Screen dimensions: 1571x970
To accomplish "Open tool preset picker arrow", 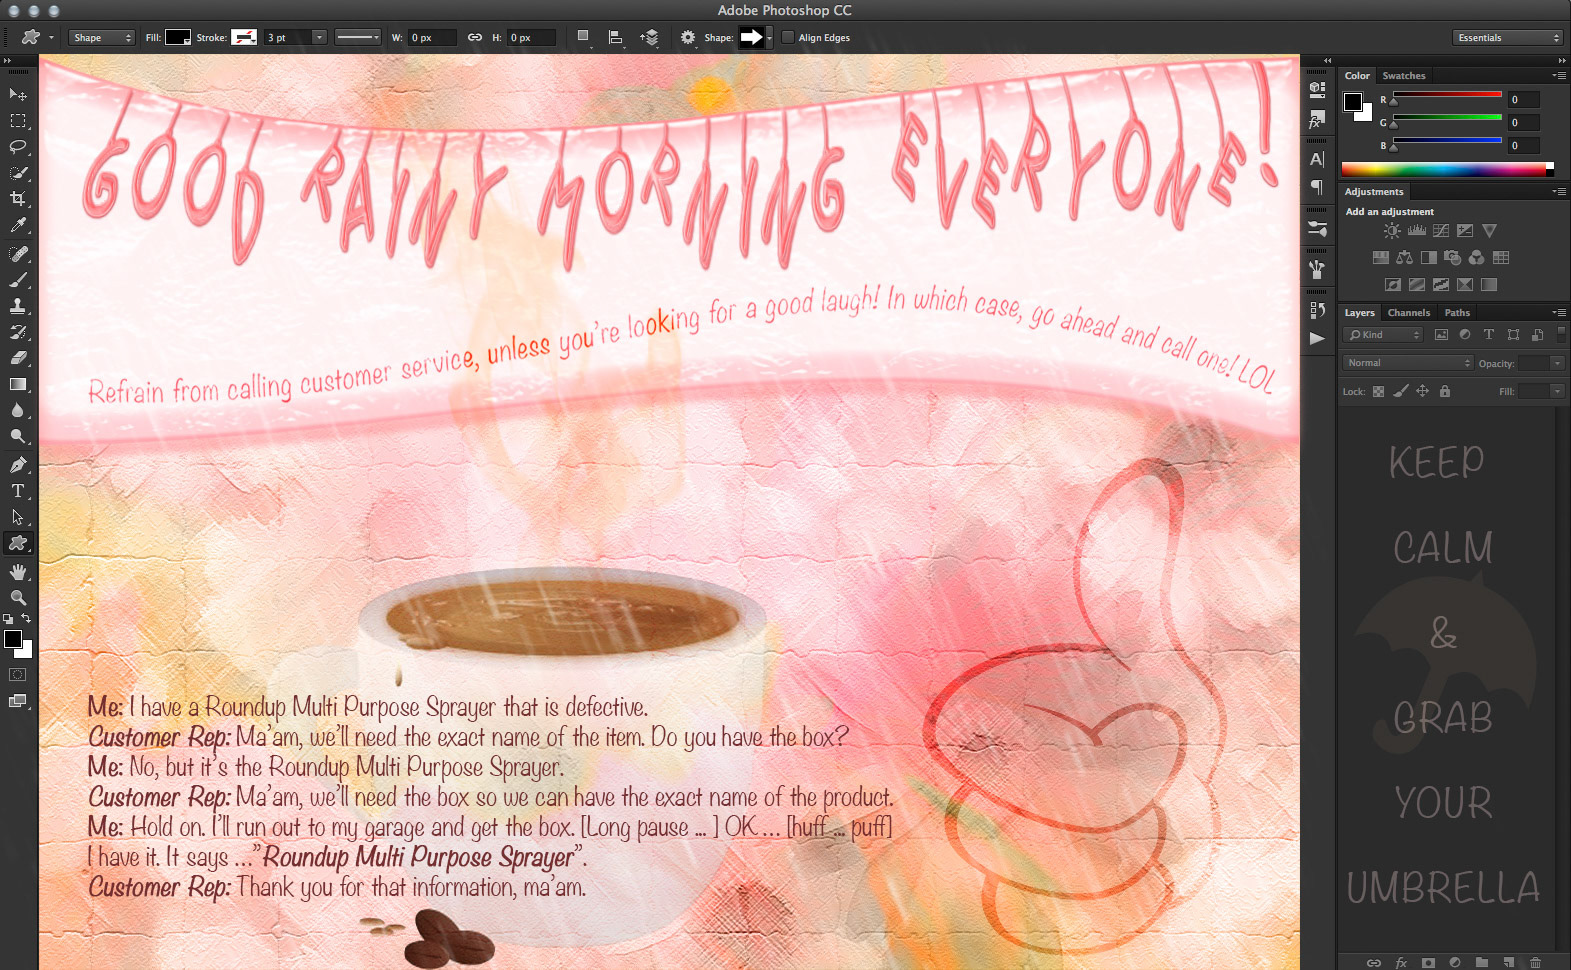I will pos(51,38).
